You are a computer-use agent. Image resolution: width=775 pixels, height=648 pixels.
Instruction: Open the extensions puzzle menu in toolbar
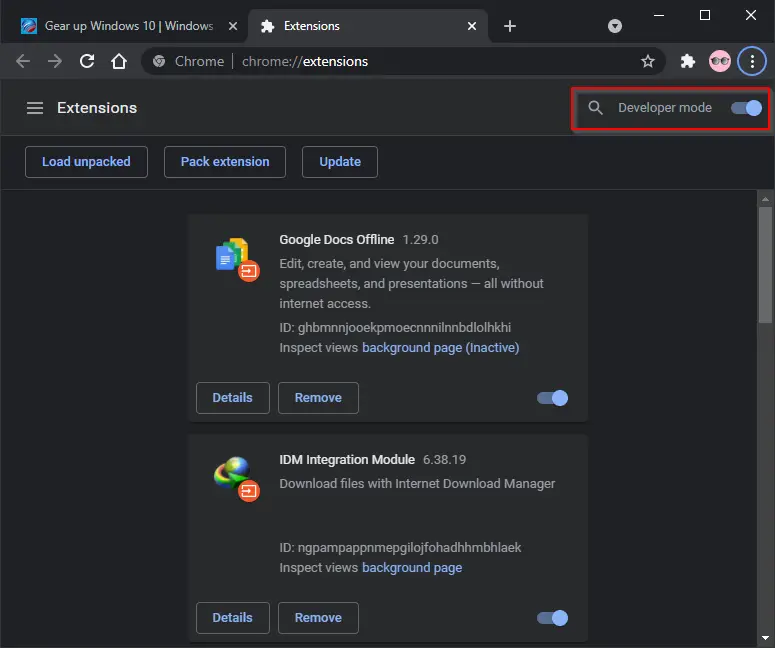click(688, 61)
